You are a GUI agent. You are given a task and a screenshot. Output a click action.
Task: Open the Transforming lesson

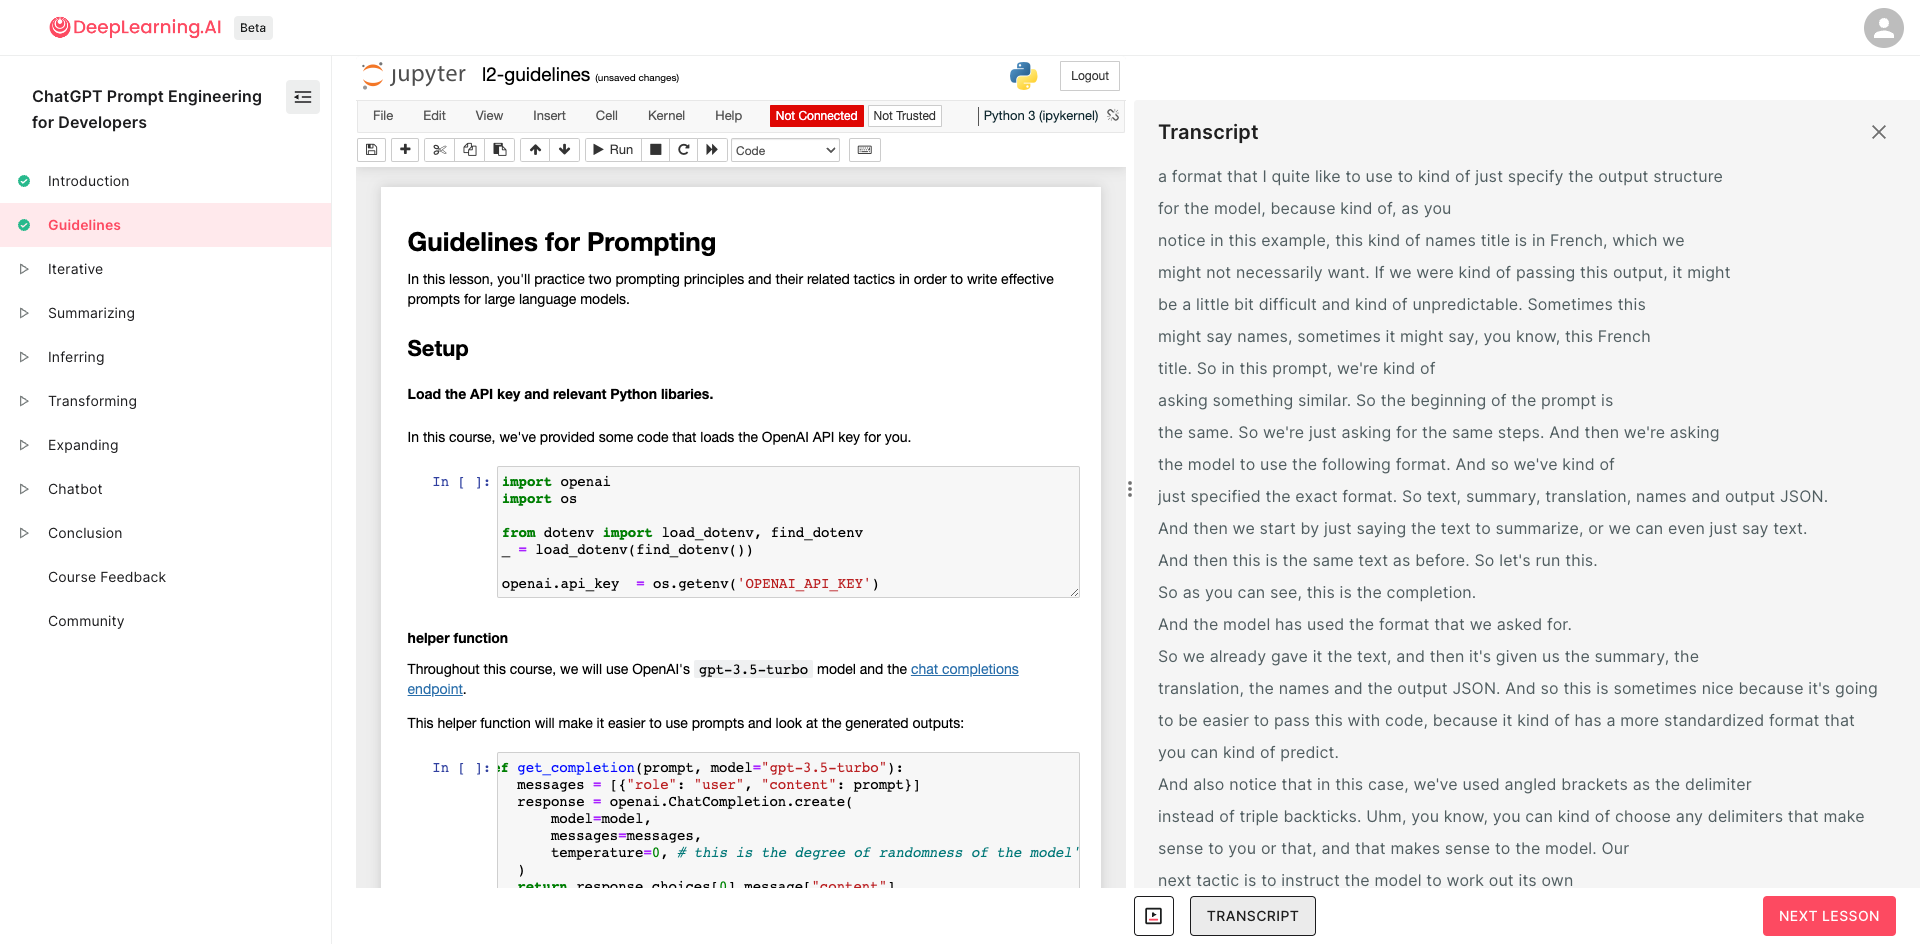pyautogui.click(x=92, y=401)
